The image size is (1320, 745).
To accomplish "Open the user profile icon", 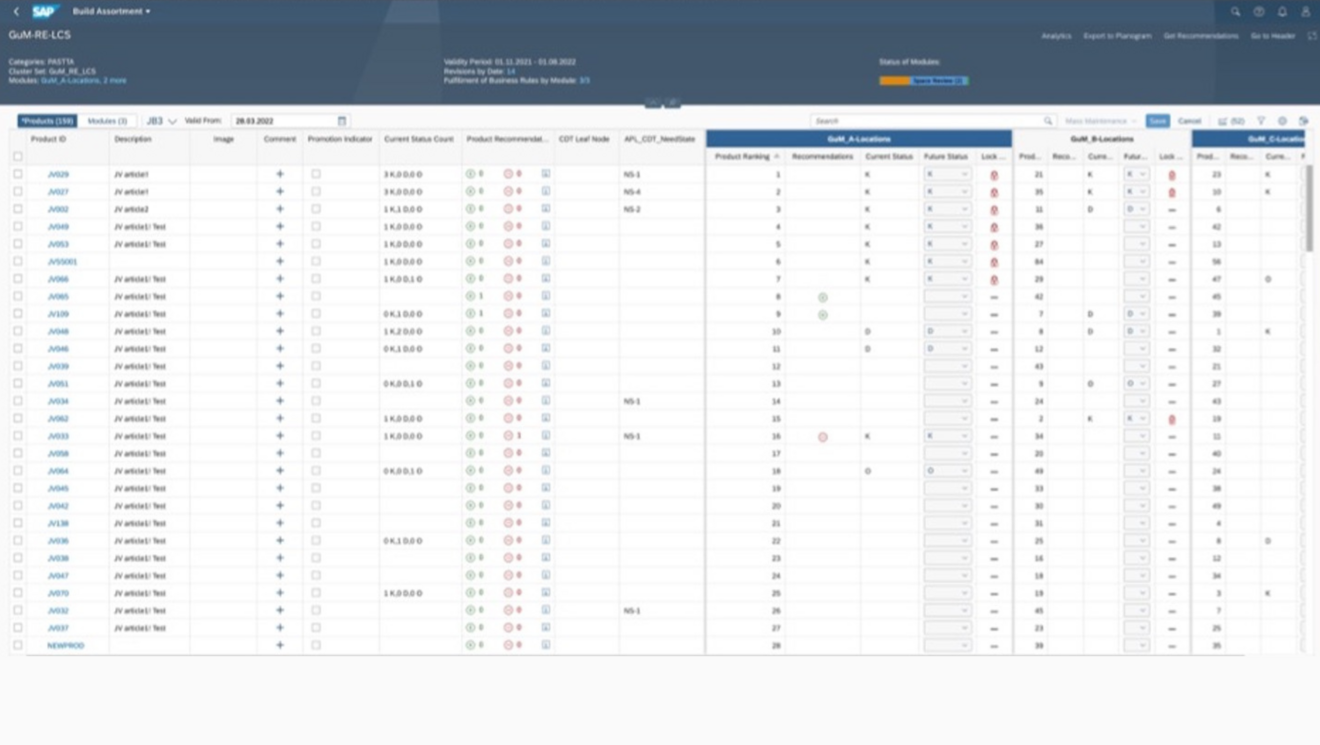I will [x=1306, y=11].
